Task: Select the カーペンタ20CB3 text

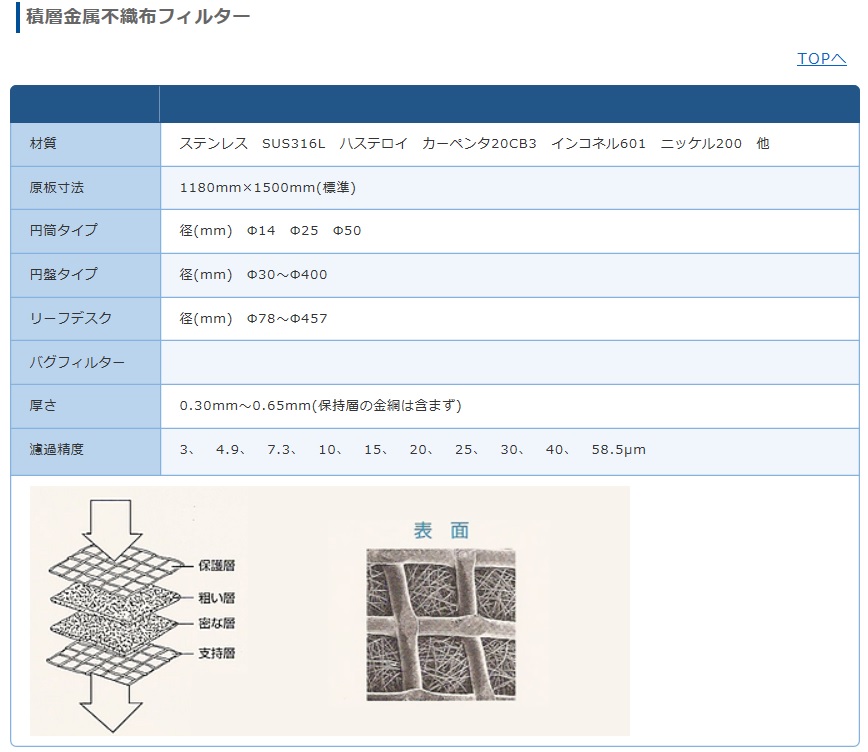Action: [479, 143]
